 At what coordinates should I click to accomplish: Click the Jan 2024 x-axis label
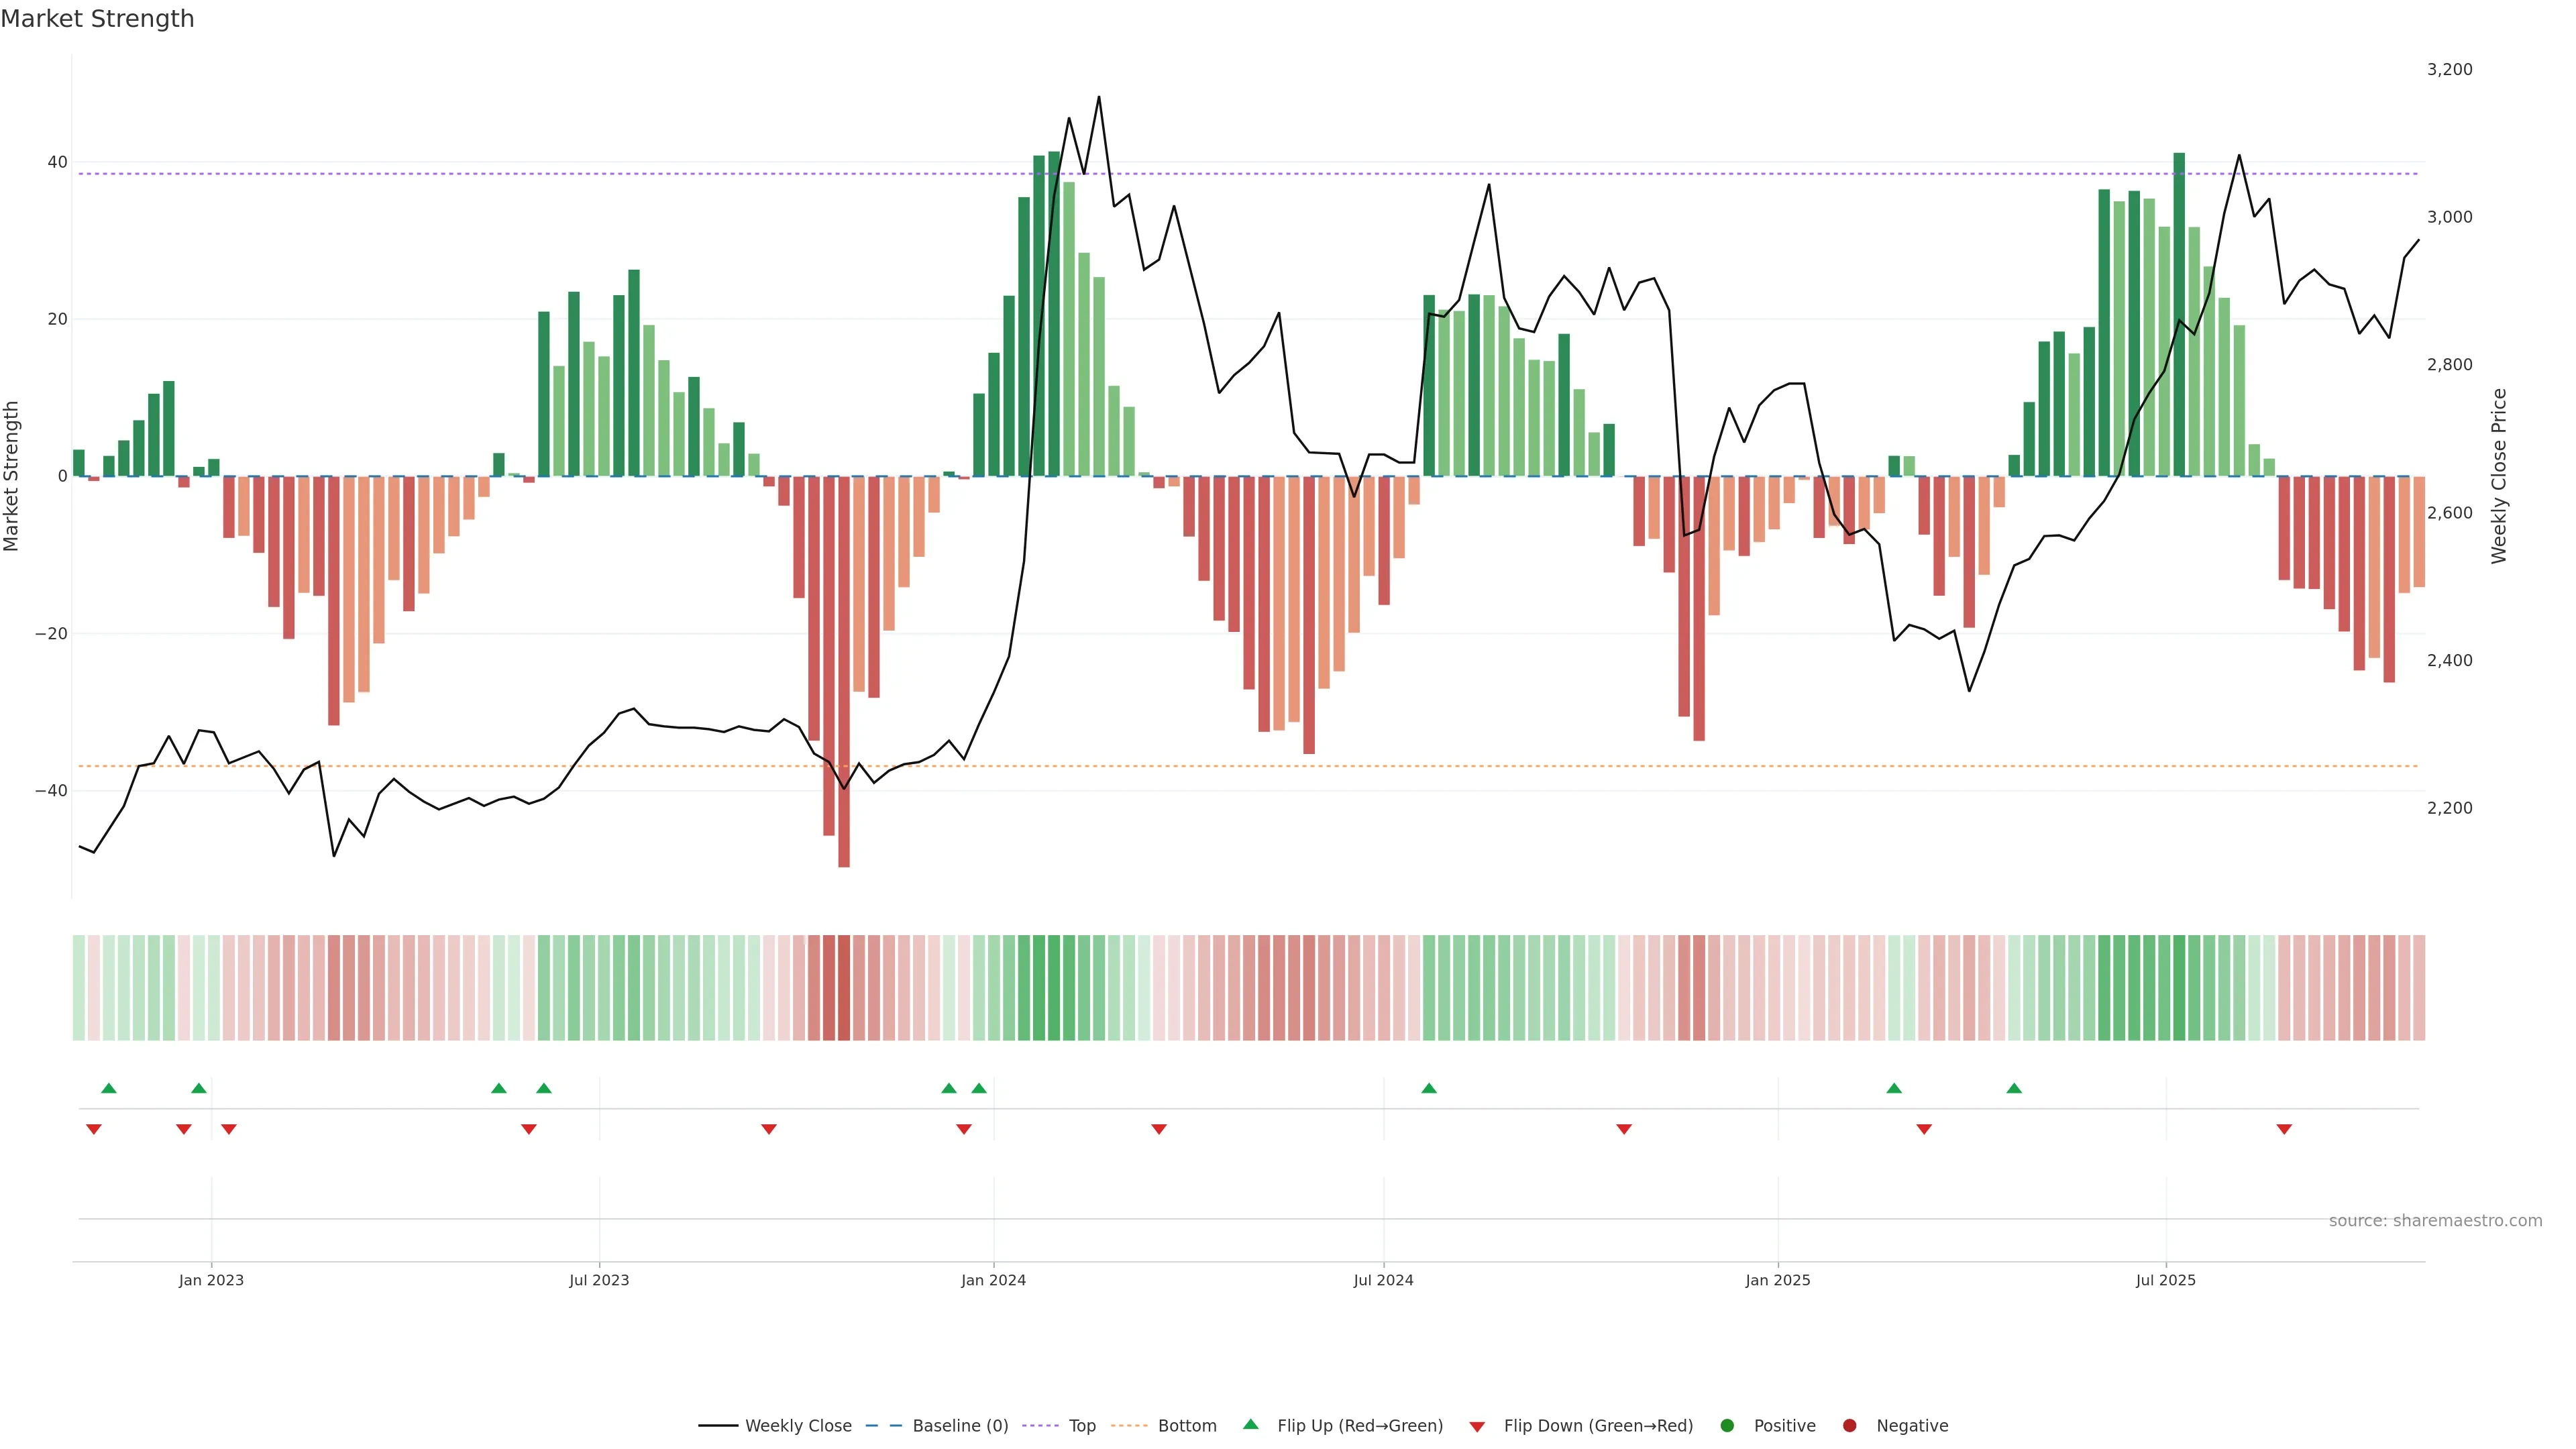[993, 1280]
